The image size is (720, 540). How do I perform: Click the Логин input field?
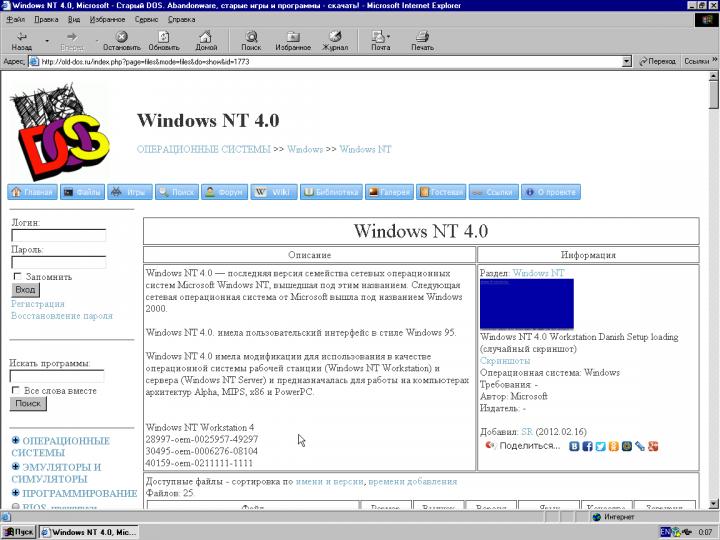click(59, 235)
